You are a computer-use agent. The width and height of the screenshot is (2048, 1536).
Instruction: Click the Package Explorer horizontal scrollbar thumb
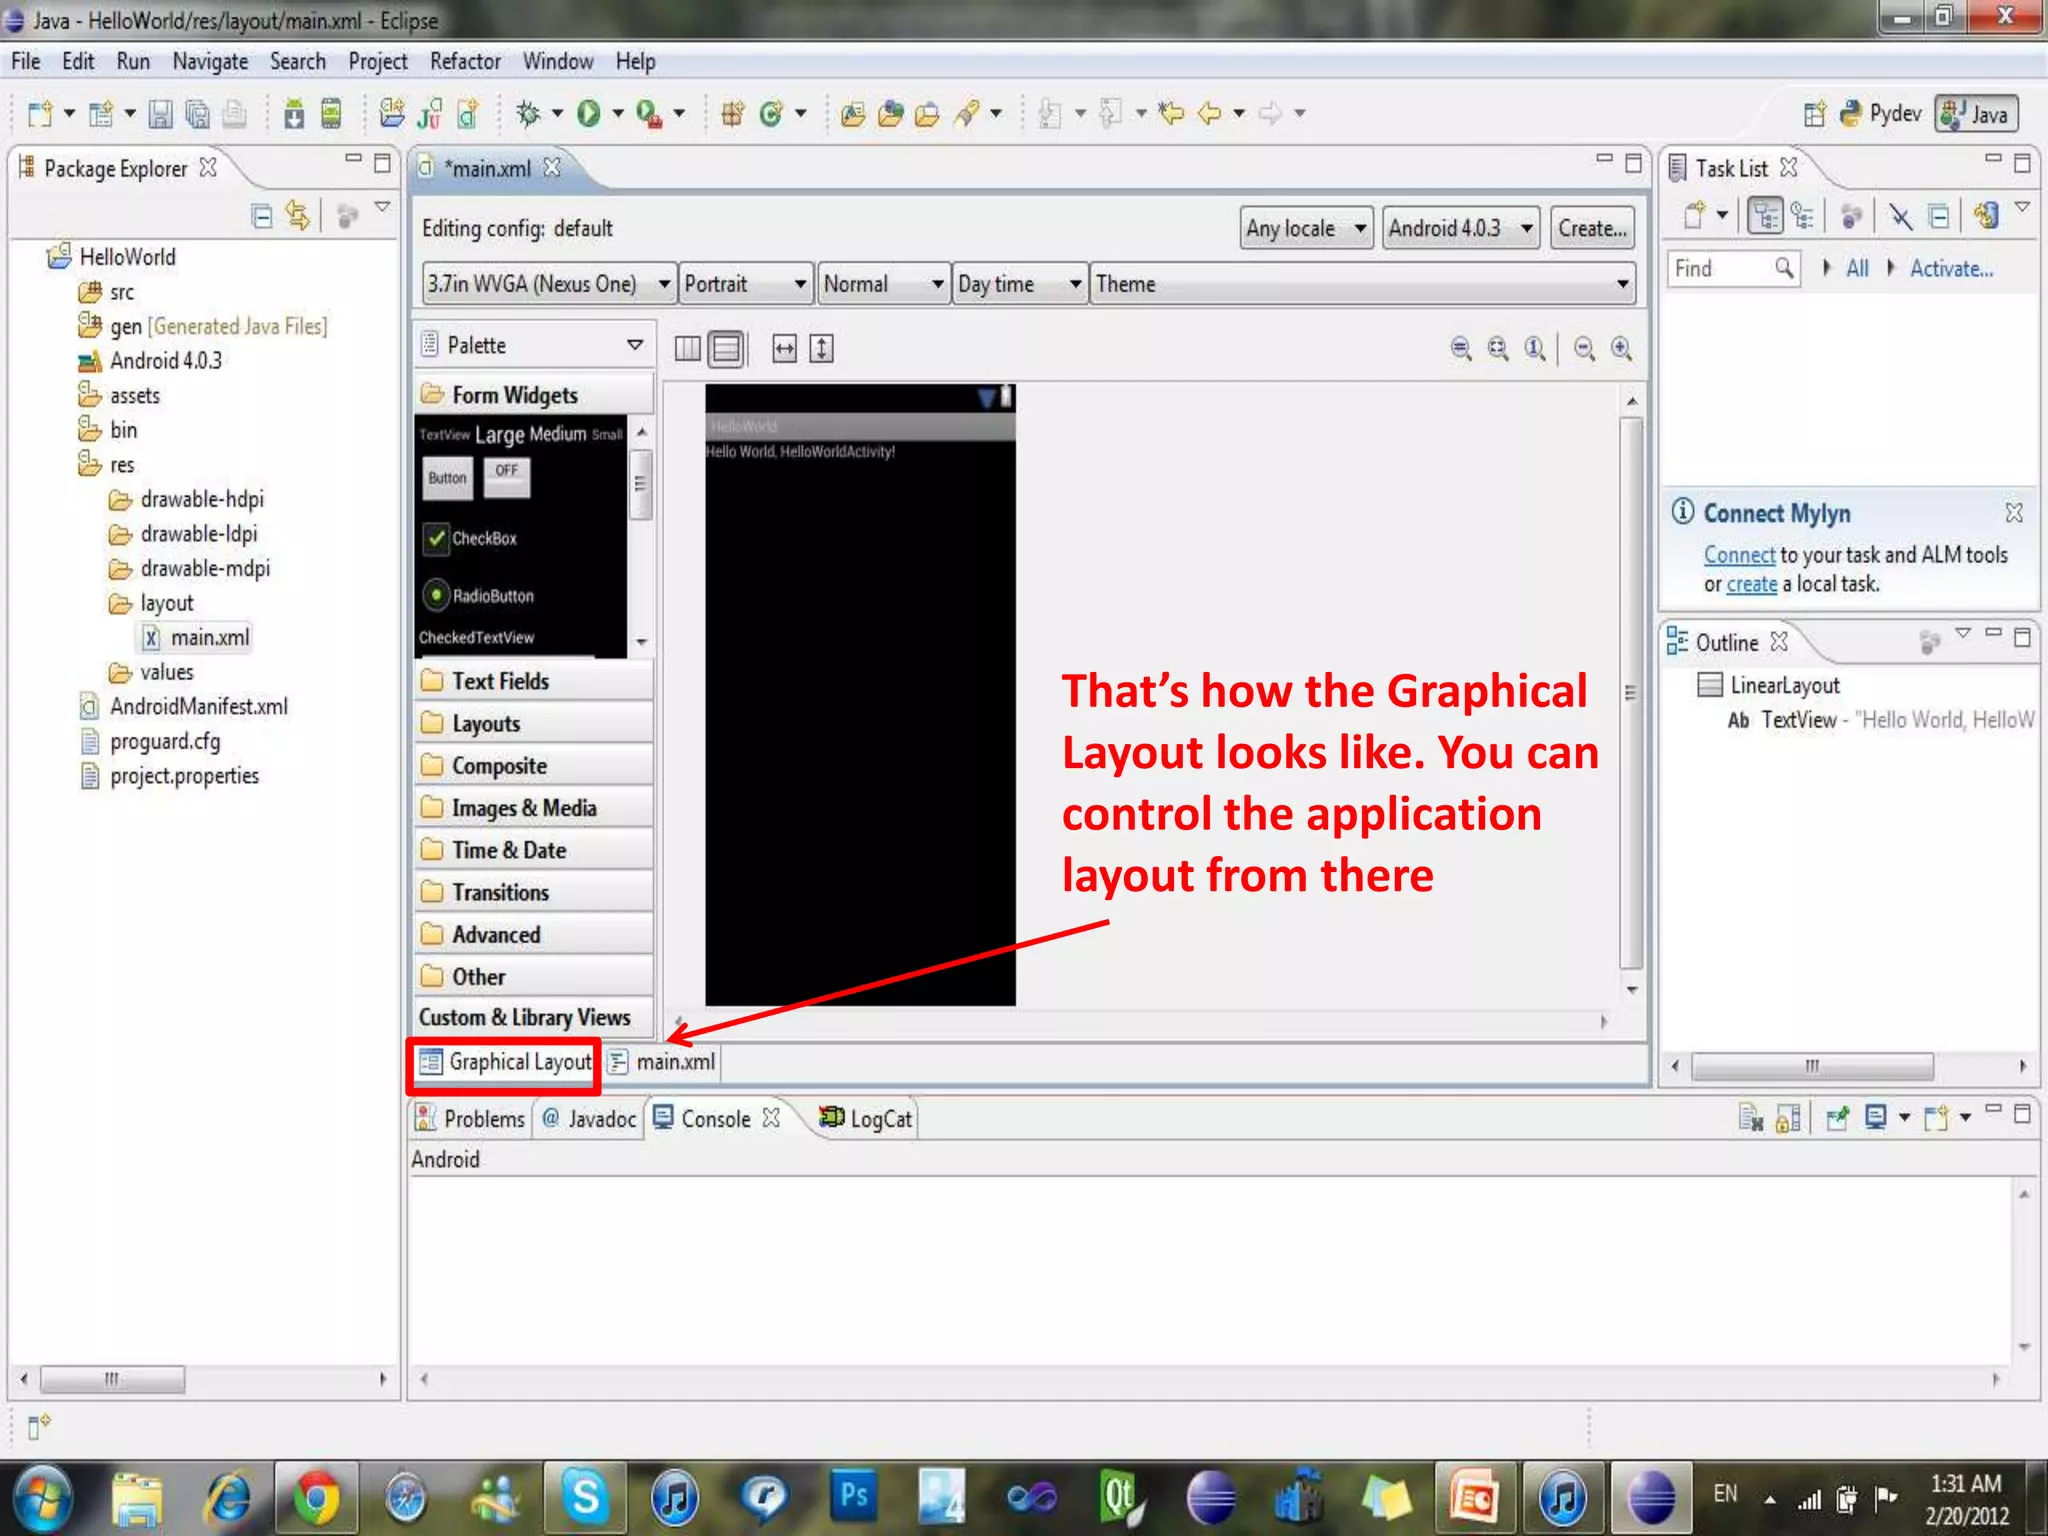[x=112, y=1380]
